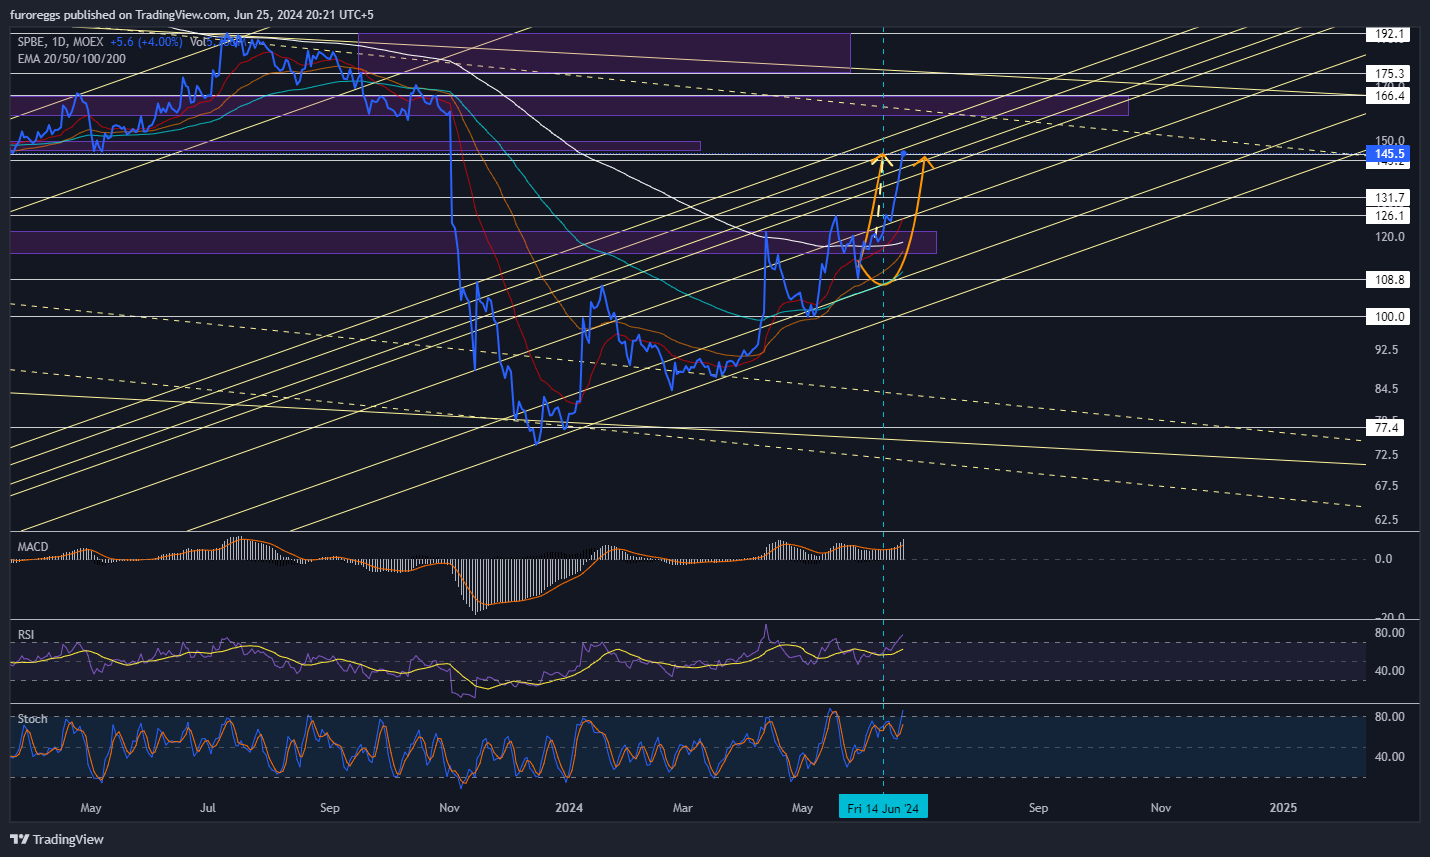Click the 67.5 price axis value

pos(1387,486)
